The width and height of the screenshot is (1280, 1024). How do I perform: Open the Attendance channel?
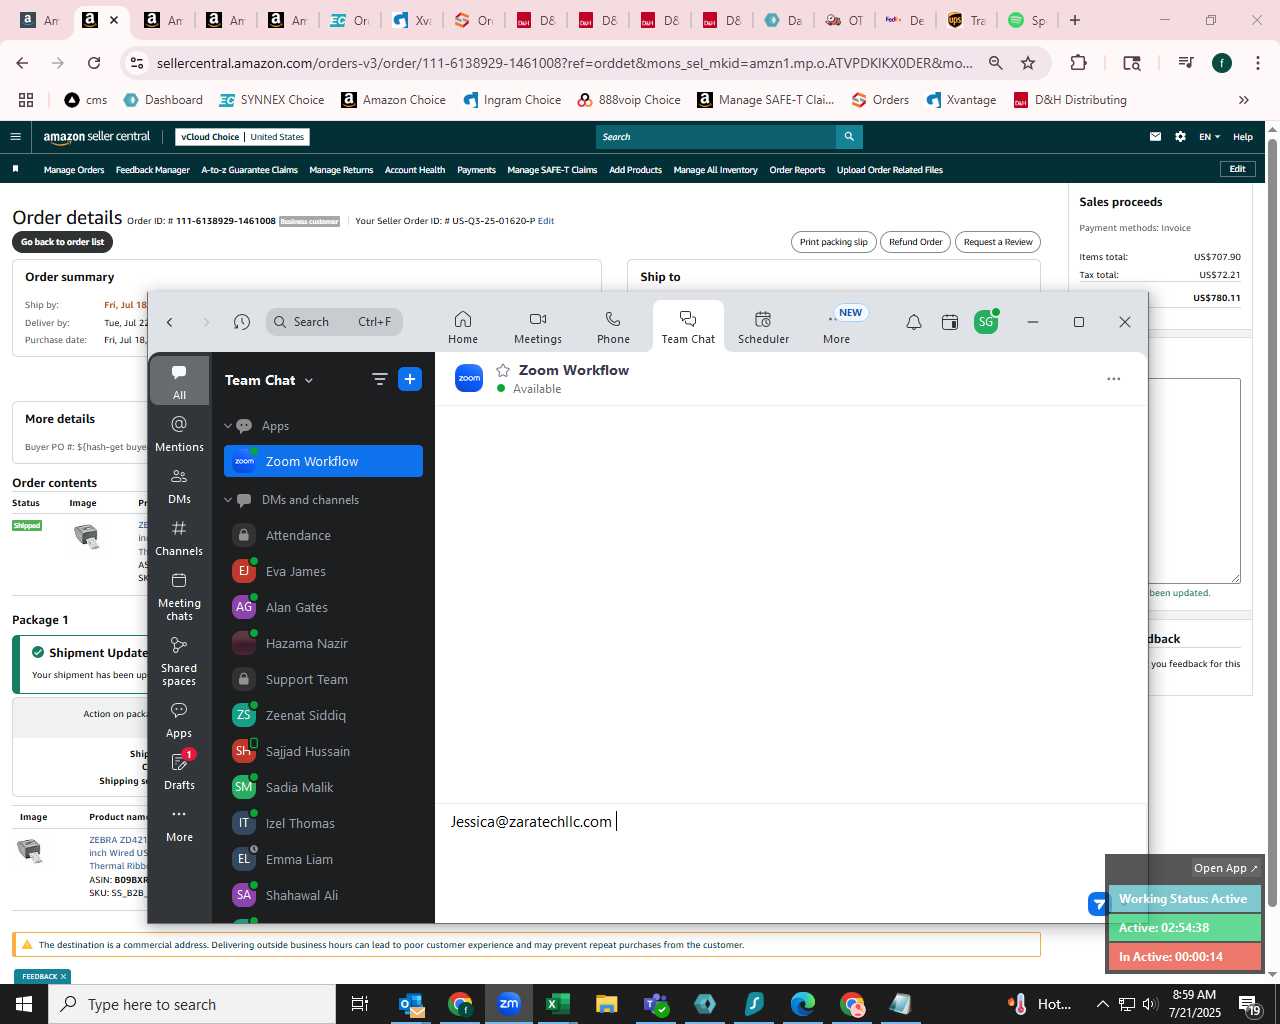pos(323,535)
